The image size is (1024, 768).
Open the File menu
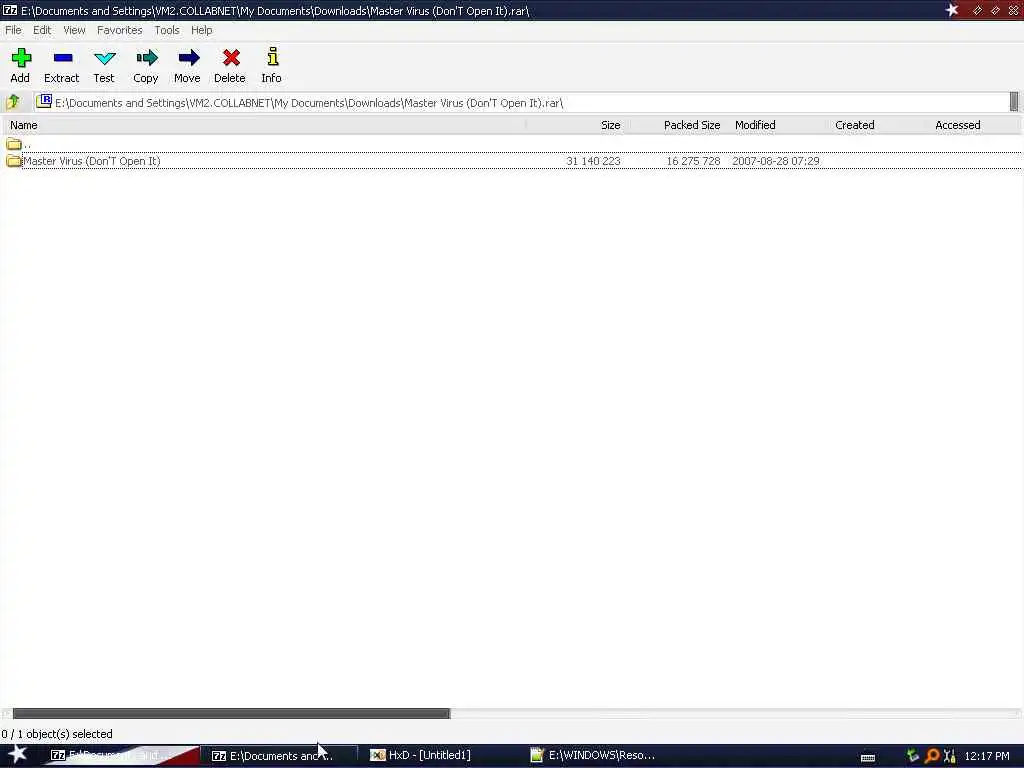point(13,30)
